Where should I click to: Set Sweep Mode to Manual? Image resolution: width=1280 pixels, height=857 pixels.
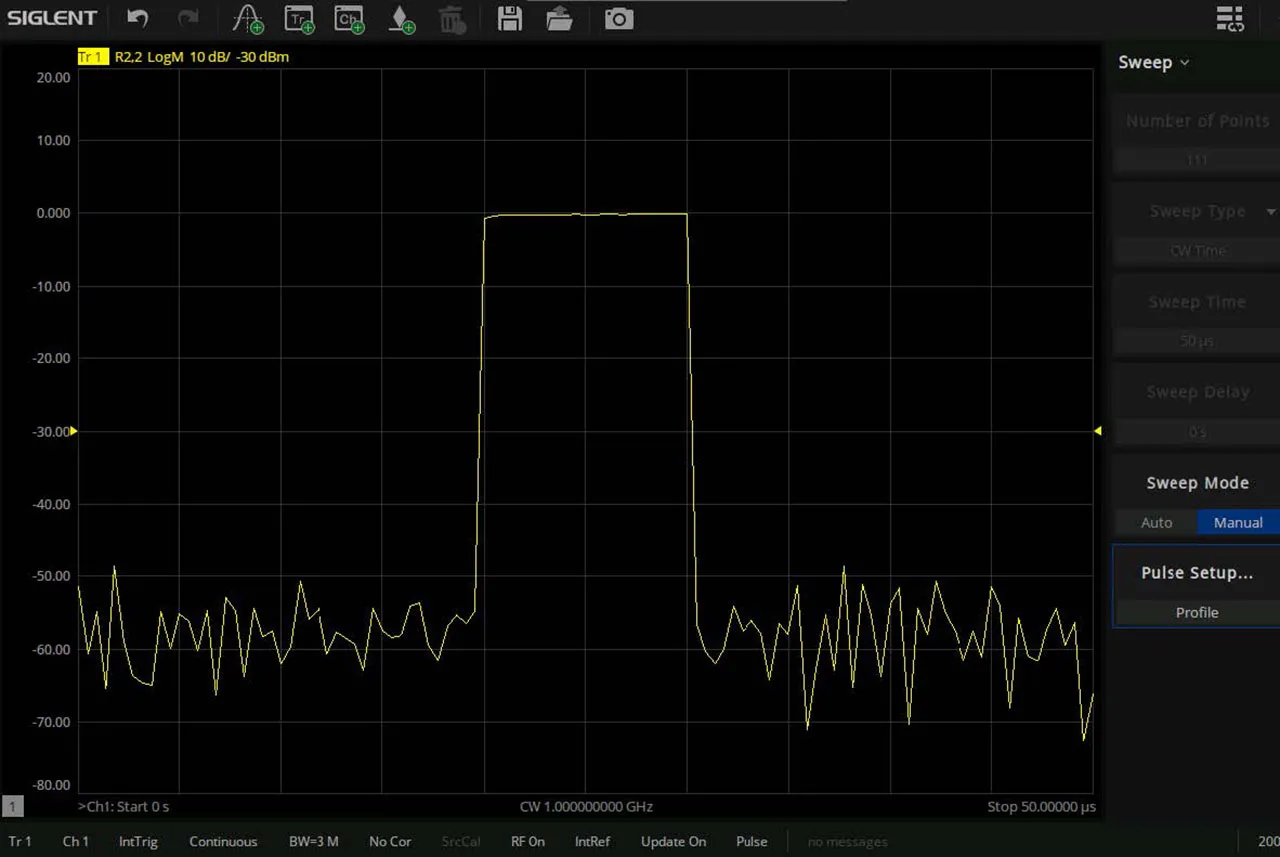click(x=1237, y=523)
